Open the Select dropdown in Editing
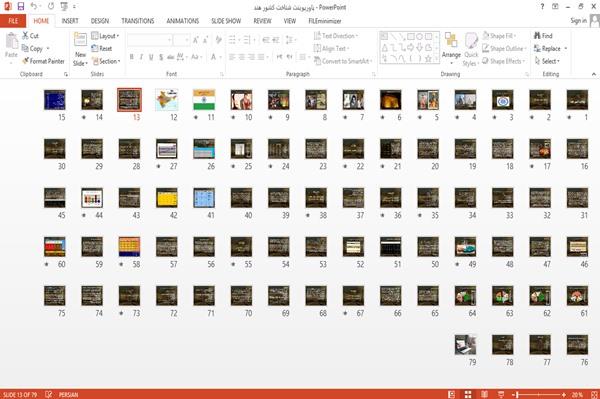Viewport: 600px width, 399px height. click(x=547, y=61)
